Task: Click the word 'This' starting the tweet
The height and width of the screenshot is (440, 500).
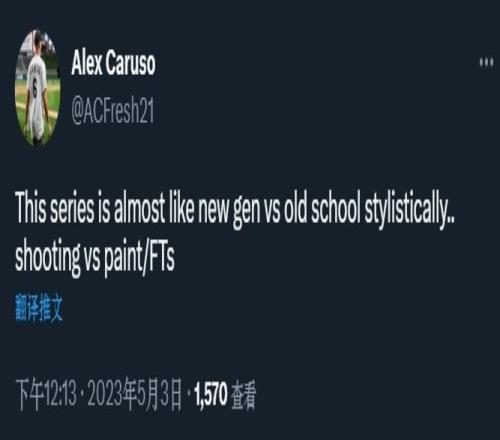Action: (x=31, y=209)
